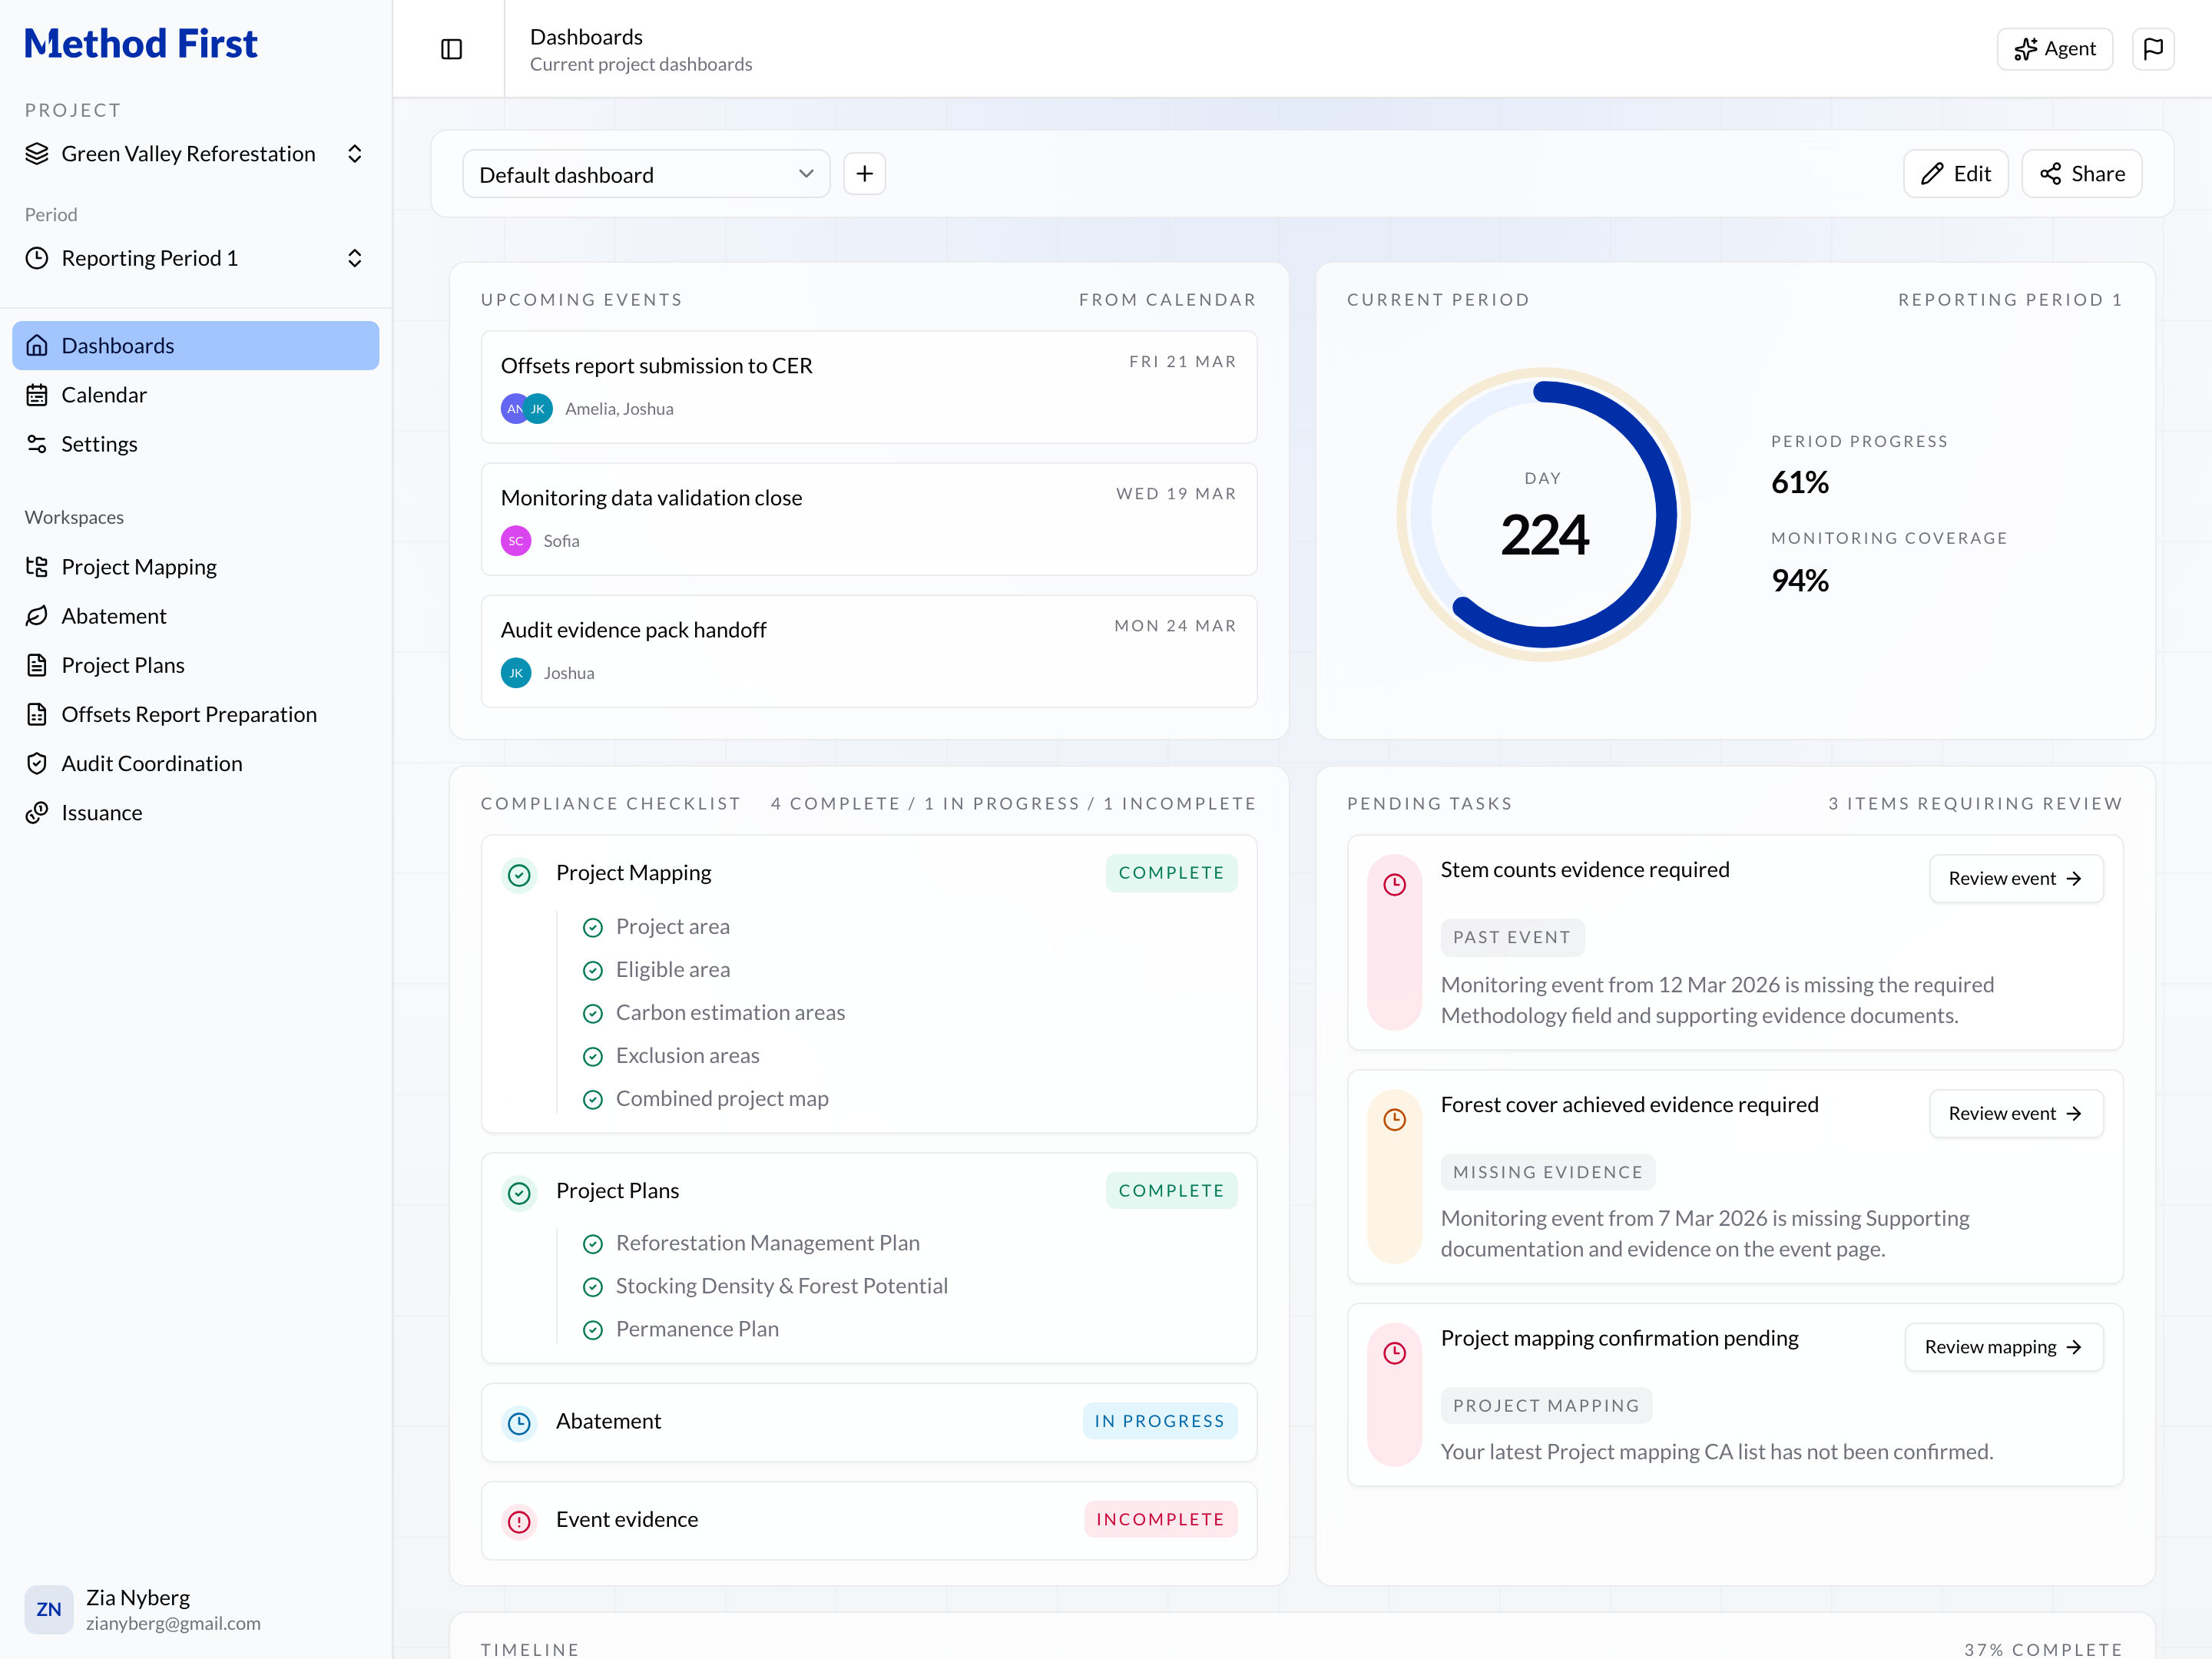Viewport: 2212px width, 1659px height.
Task: Click the Reforestation Management Plan item
Action: [x=751, y=1243]
